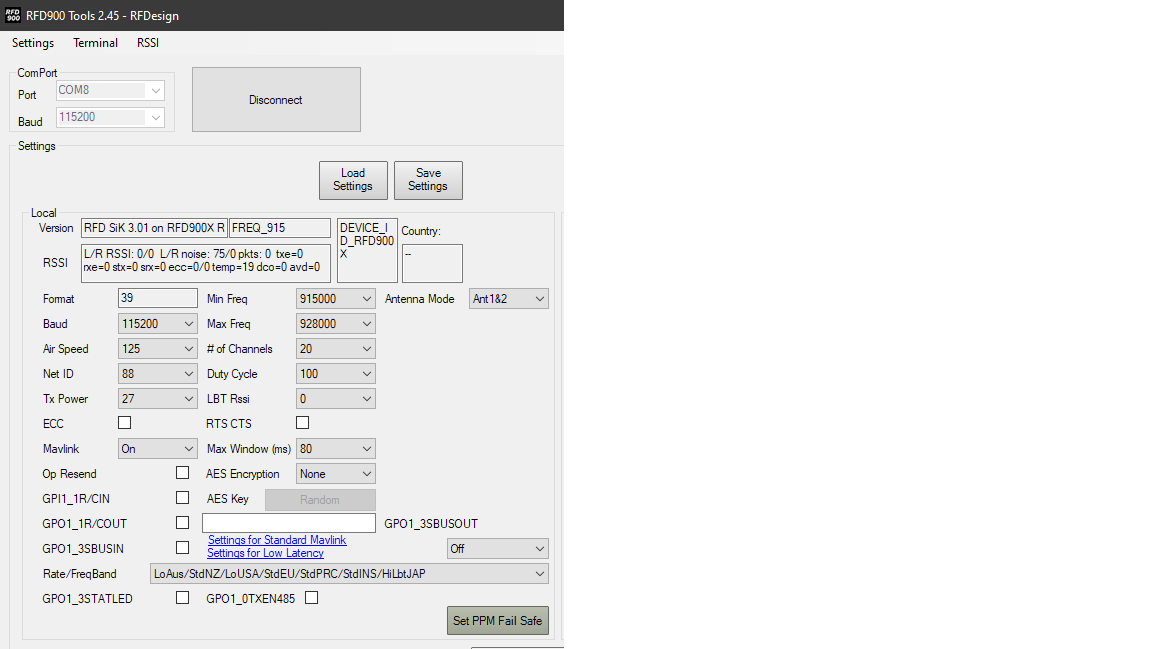Expand the Mavlink dropdown
This screenshot has height=649, width=1152.
[157, 449]
